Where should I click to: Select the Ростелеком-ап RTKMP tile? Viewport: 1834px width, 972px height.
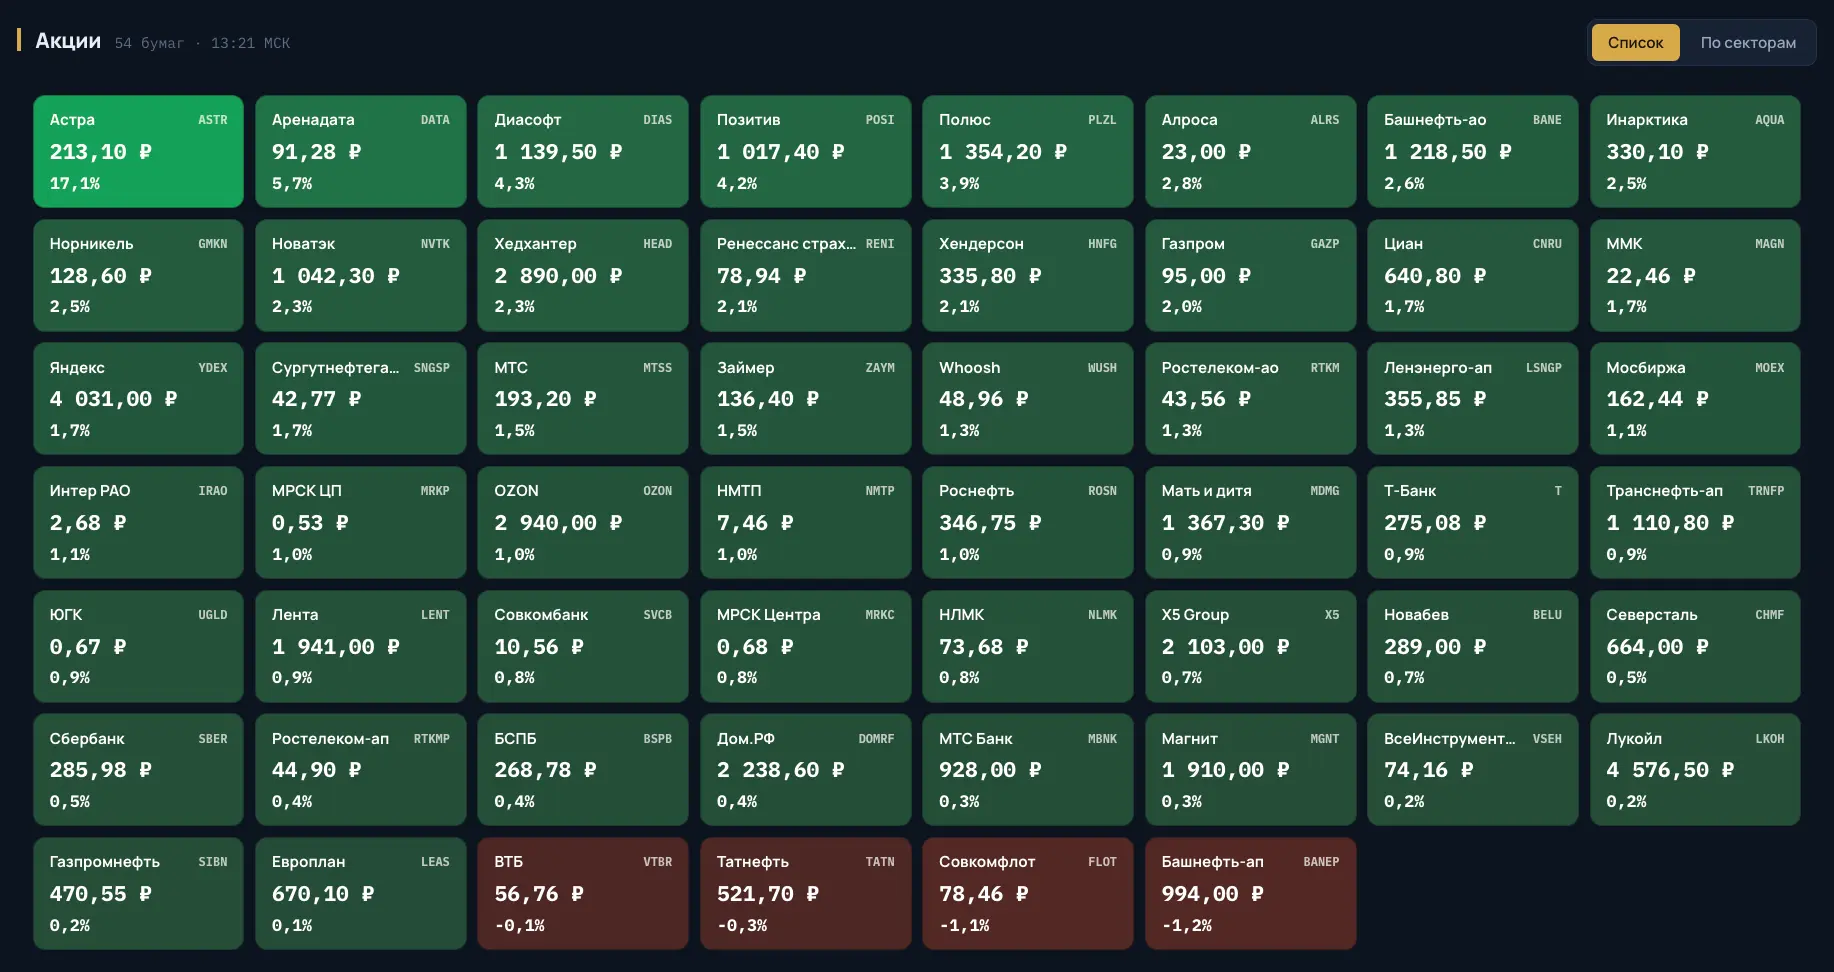[361, 770]
